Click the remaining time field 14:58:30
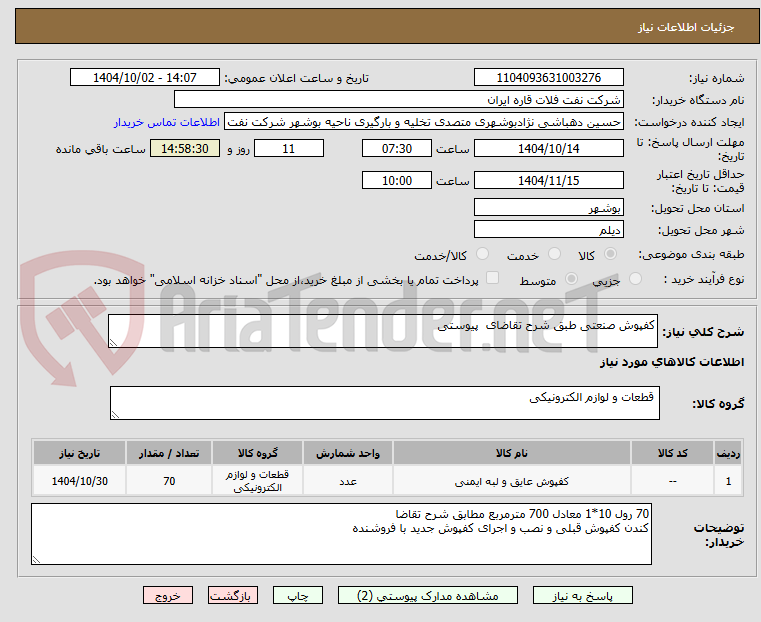 click(x=185, y=148)
